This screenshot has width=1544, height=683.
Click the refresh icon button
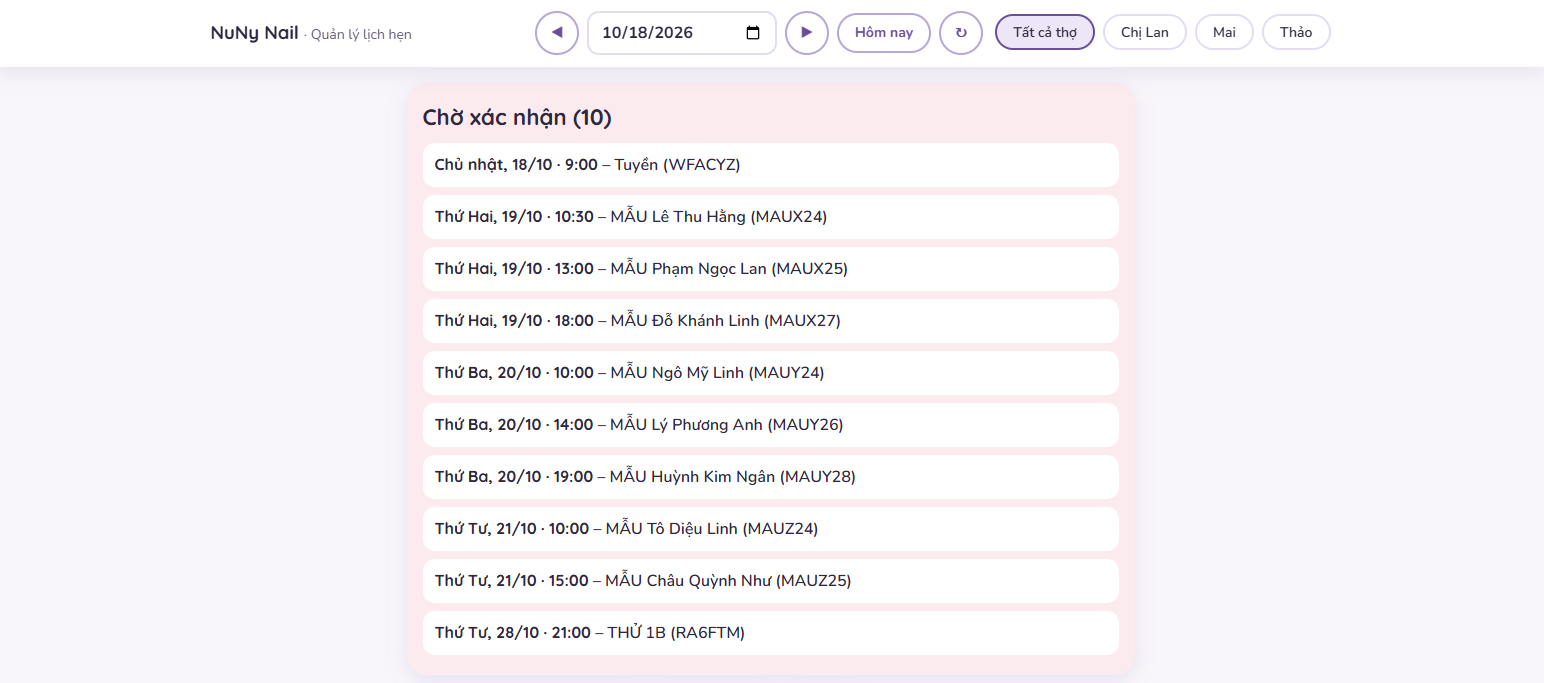tap(961, 33)
